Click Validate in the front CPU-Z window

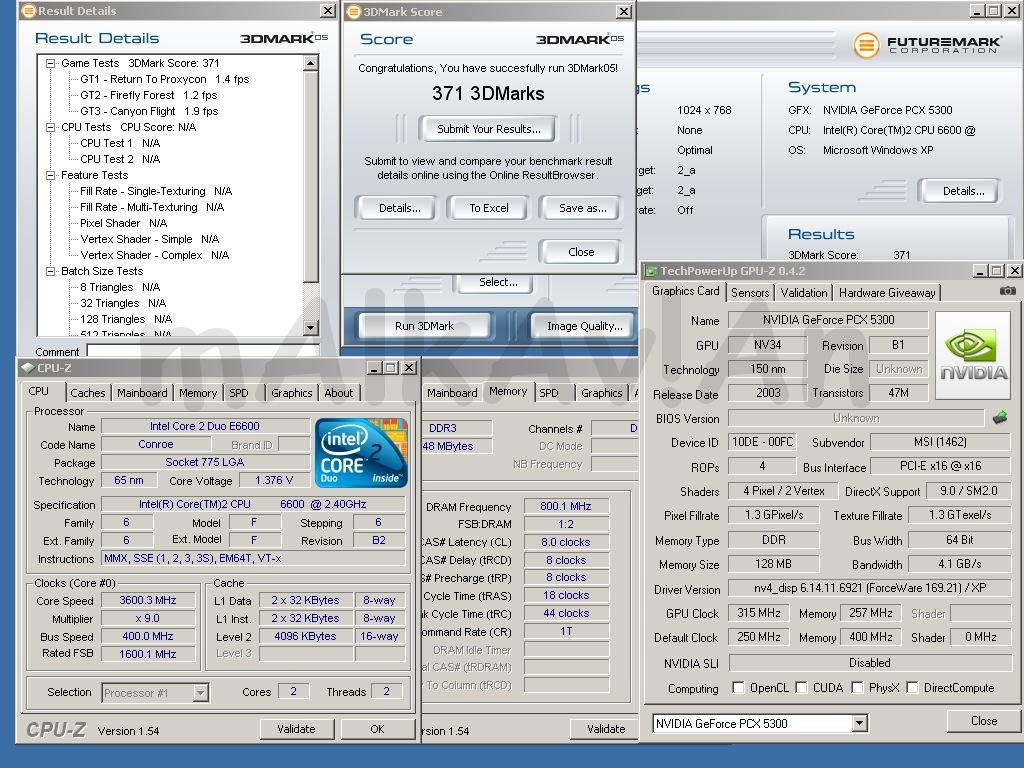click(x=296, y=729)
